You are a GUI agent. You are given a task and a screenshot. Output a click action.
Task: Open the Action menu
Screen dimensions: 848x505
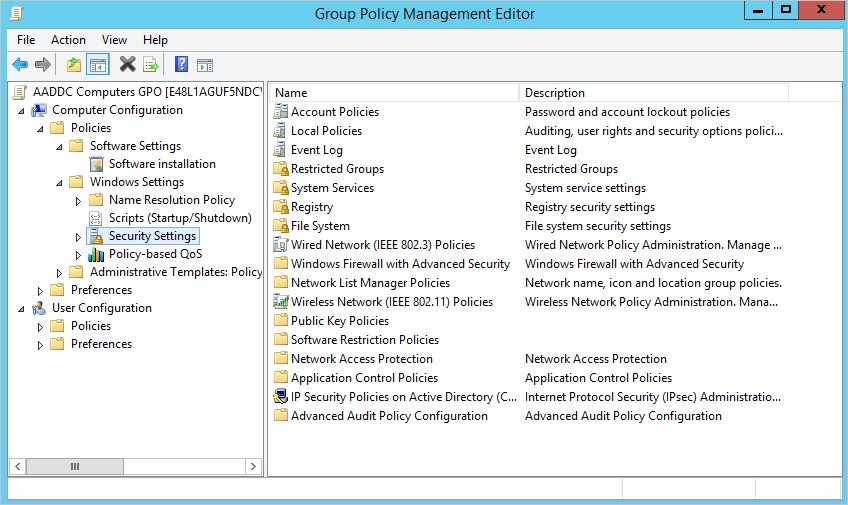[x=68, y=40]
